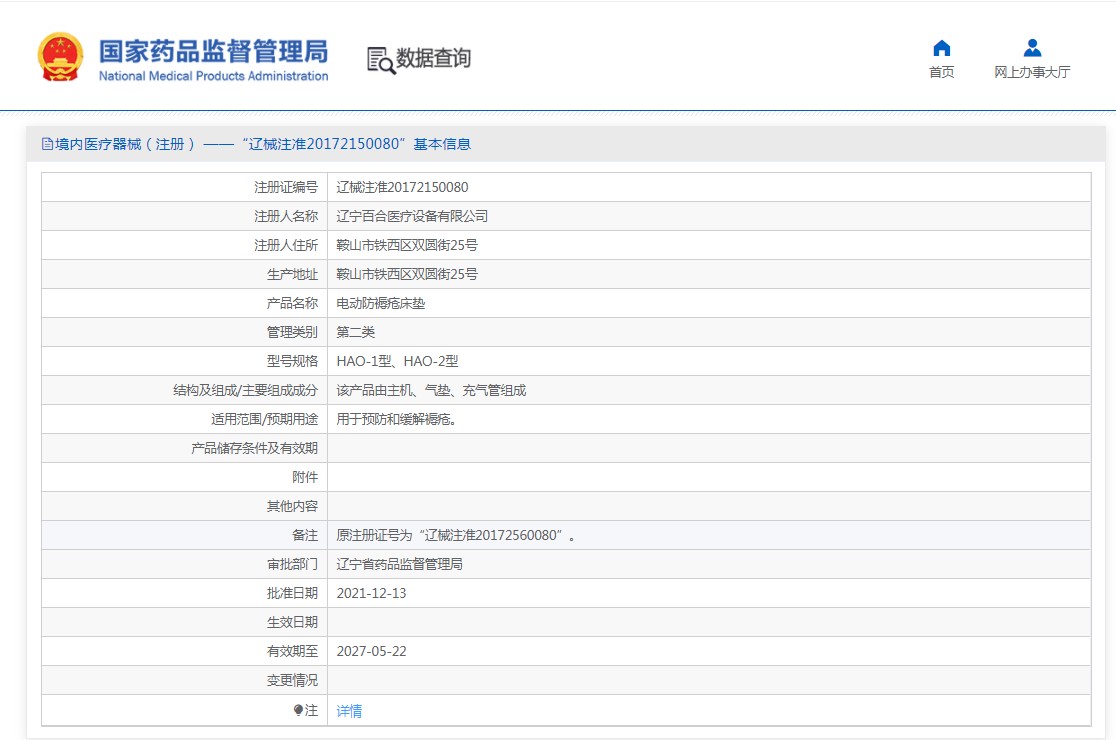Click the 生产地址 row label
The height and width of the screenshot is (740, 1116).
click(x=293, y=275)
